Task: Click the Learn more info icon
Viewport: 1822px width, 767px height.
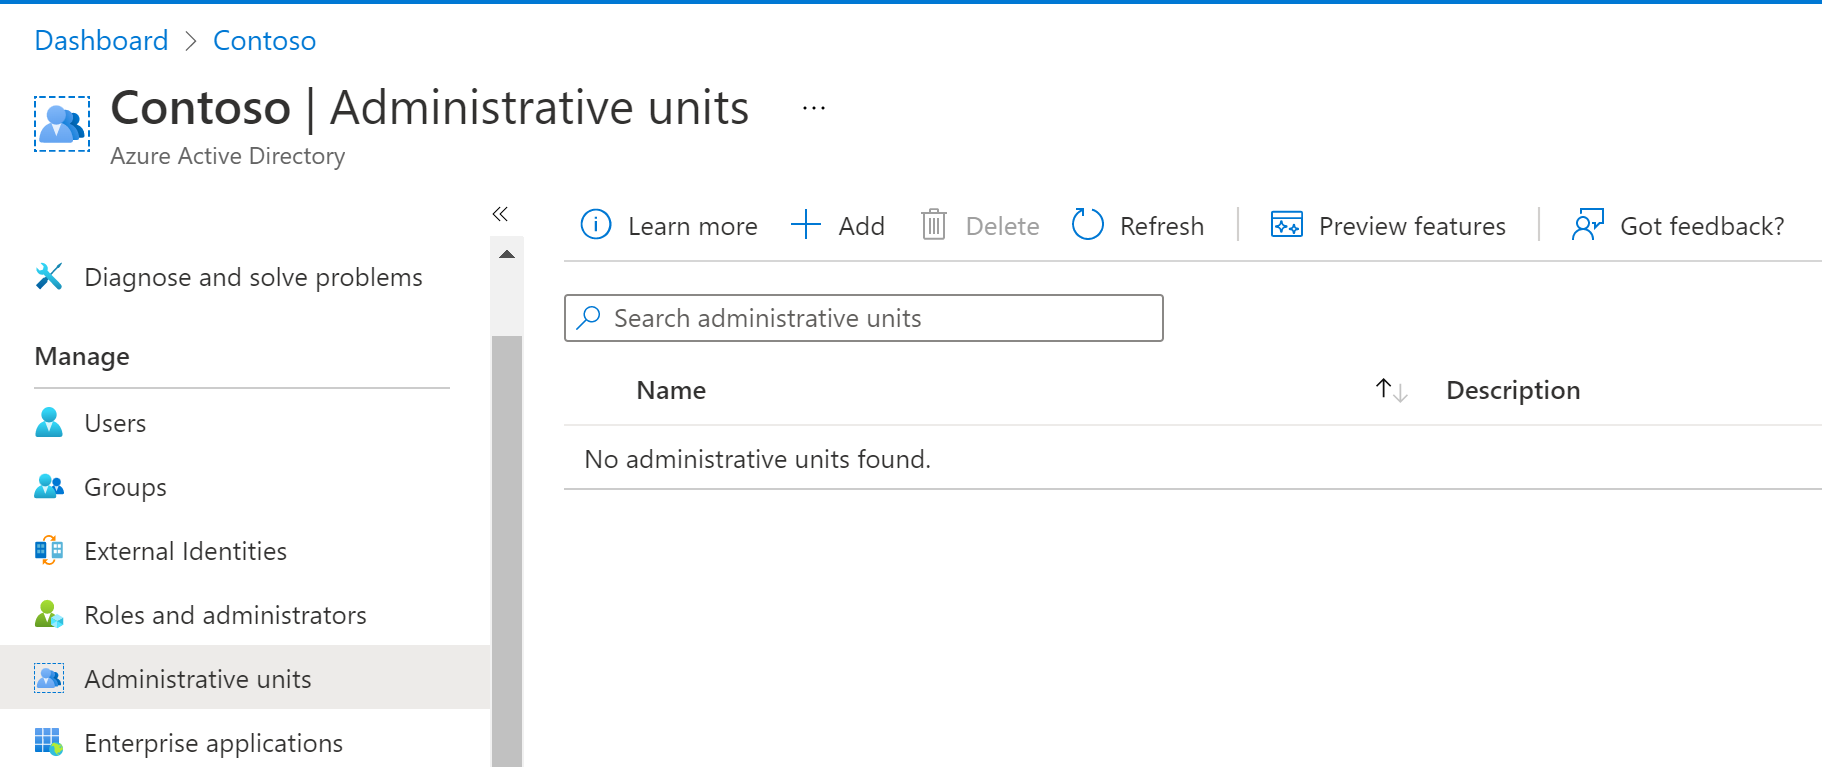Action: click(596, 225)
